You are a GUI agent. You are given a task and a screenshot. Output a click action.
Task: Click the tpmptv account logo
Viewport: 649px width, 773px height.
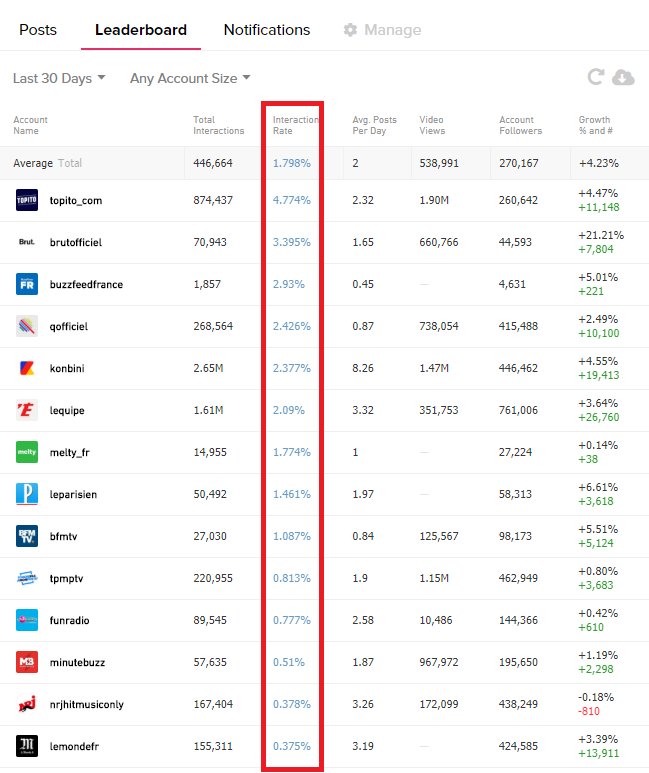click(27, 578)
